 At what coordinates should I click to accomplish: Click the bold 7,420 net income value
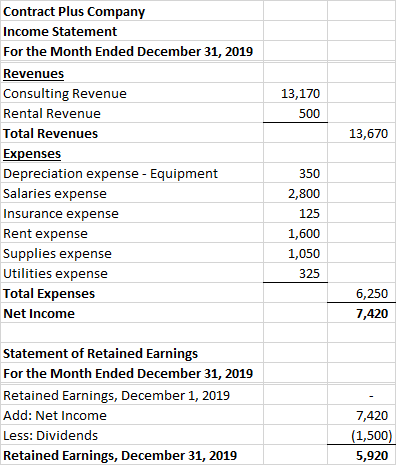pos(372,314)
